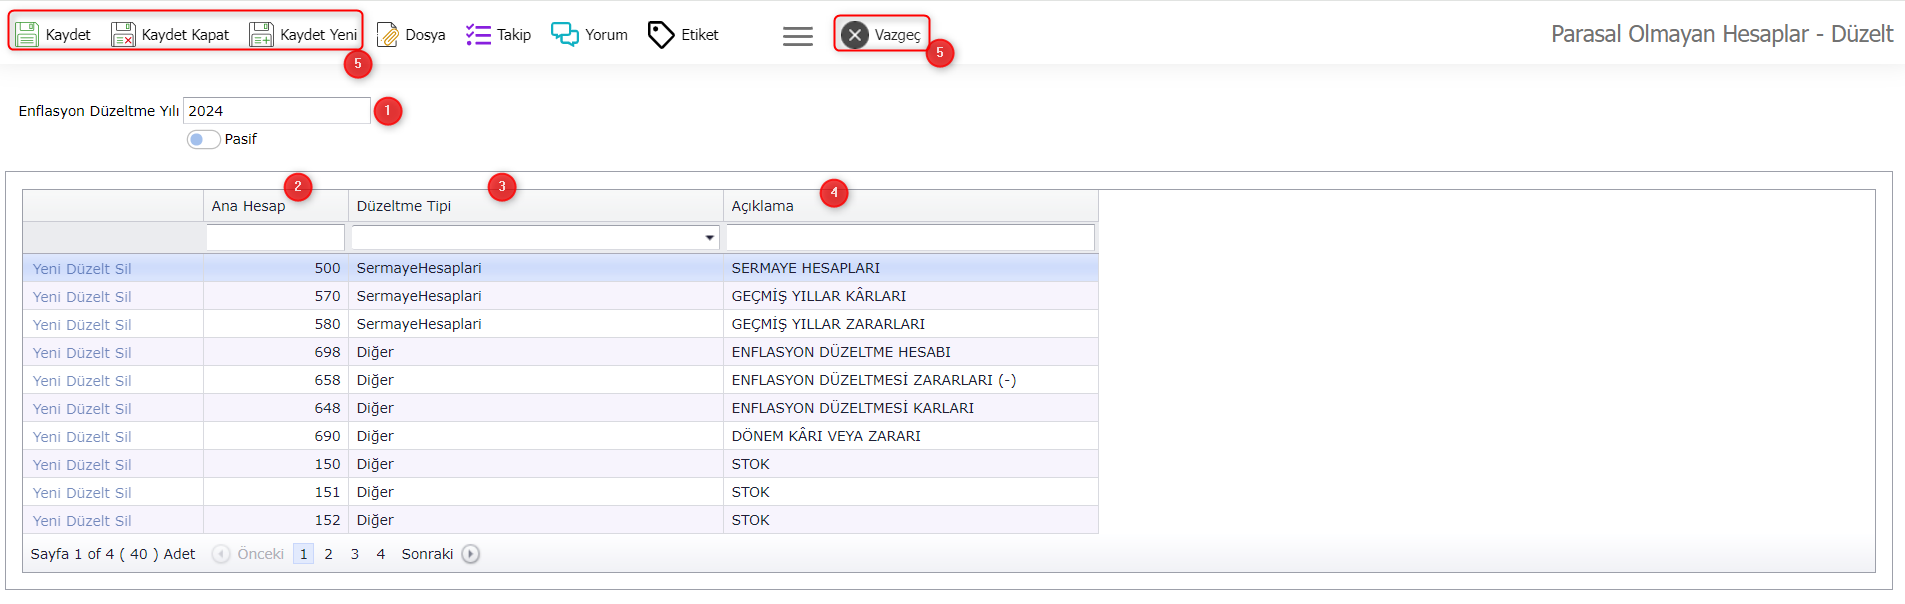This screenshot has height=604, width=1905.
Task: Click Yeni in the row for account 698
Action: [x=46, y=353]
